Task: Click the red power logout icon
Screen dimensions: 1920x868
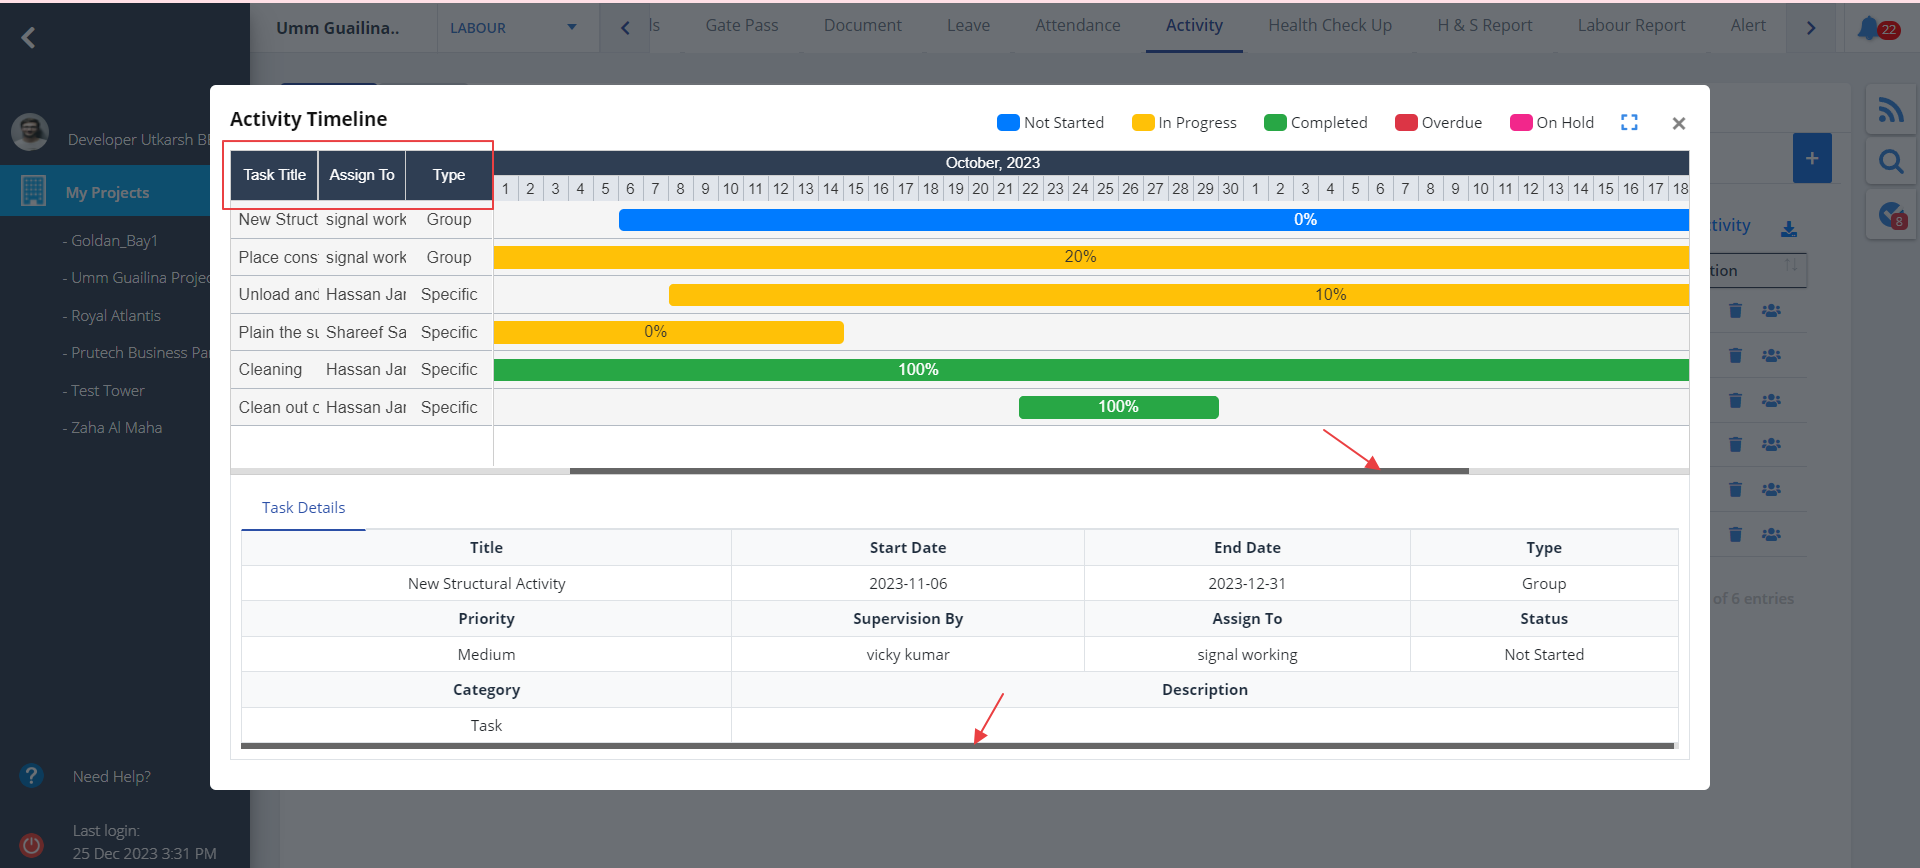Action: [31, 845]
